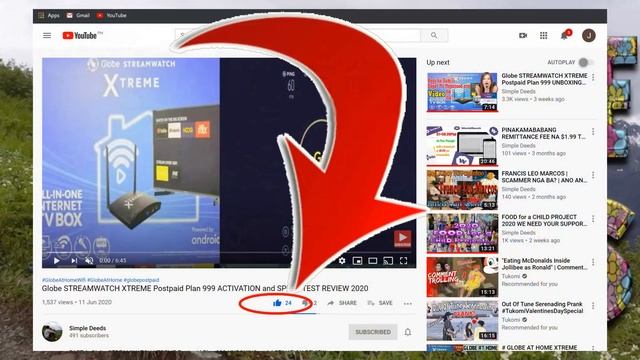The height and width of the screenshot is (360, 640).
Task: Open the account avatar menu
Action: (588, 36)
